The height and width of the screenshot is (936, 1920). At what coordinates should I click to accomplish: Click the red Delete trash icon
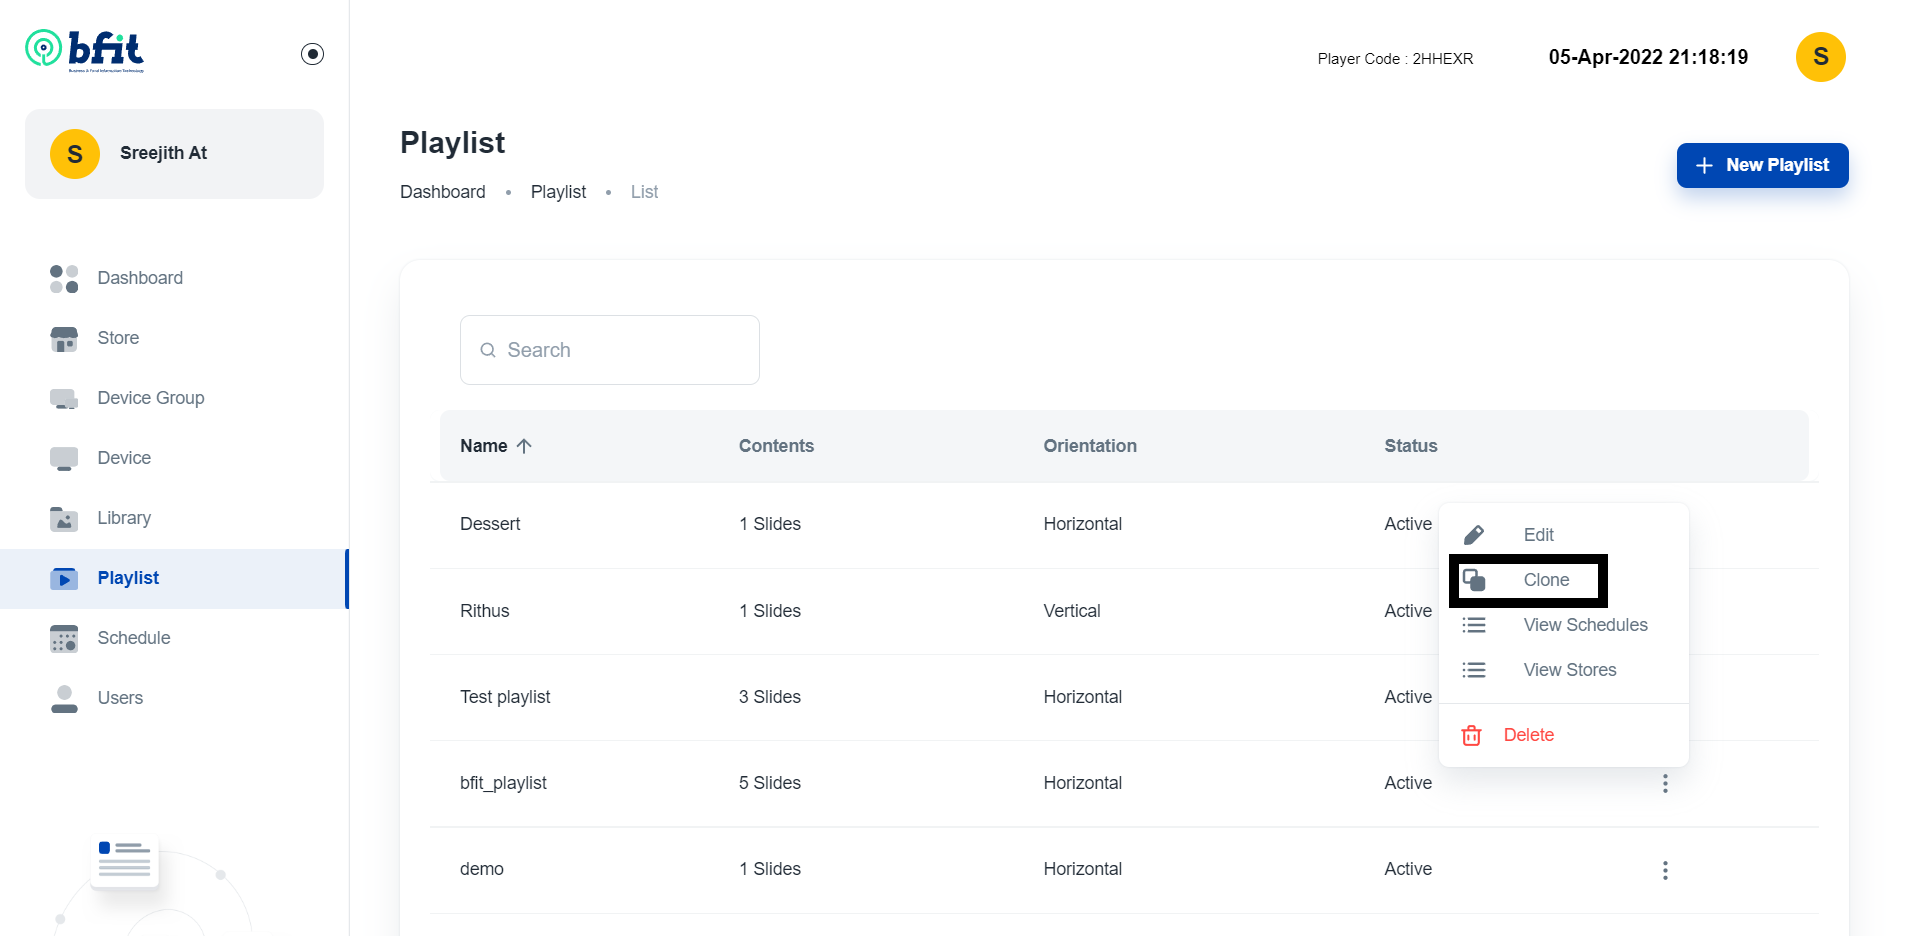[x=1471, y=735]
